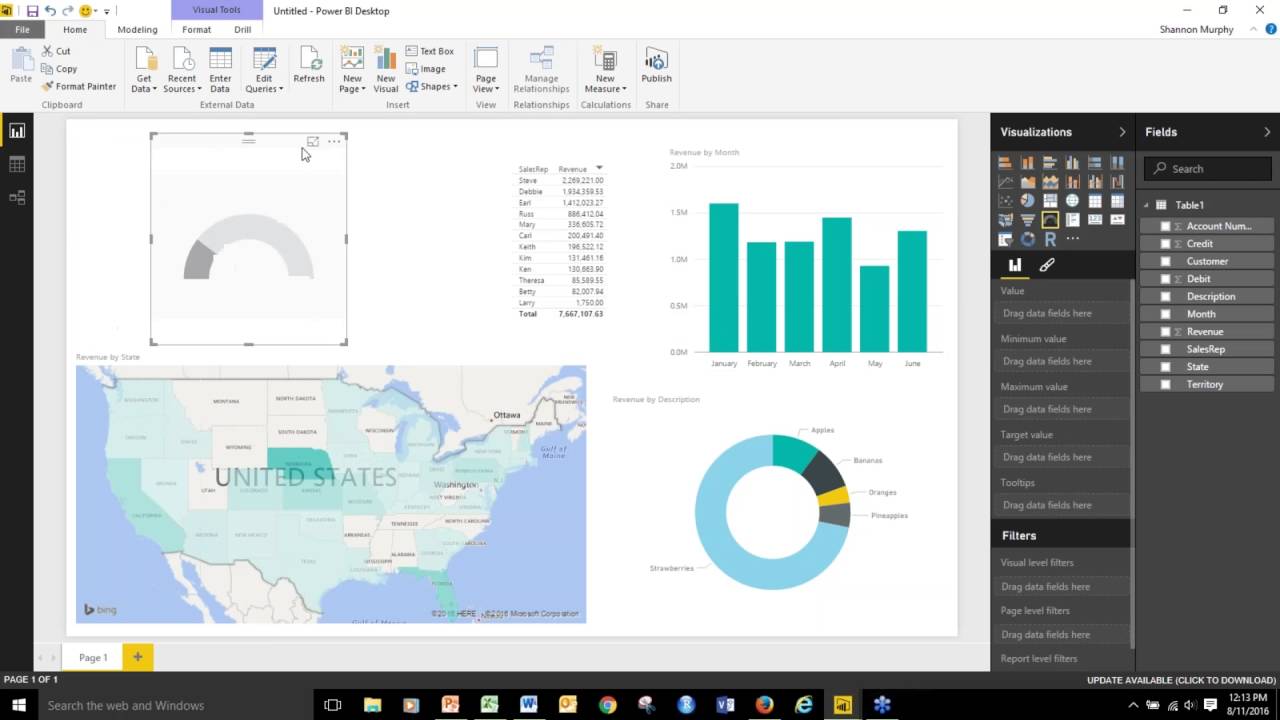Select the stacked bar chart visualization
The width and height of the screenshot is (1280, 720).
(1005, 163)
